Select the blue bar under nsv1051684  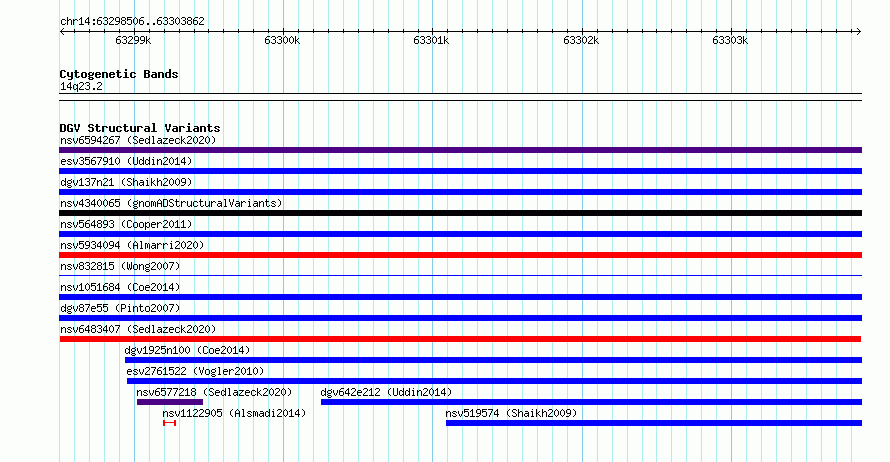pos(460,297)
